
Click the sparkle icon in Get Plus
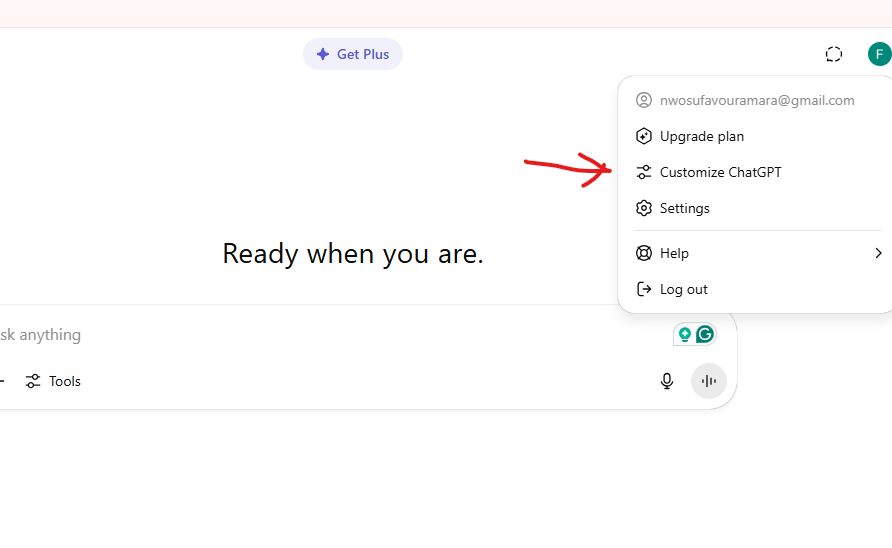(x=323, y=54)
